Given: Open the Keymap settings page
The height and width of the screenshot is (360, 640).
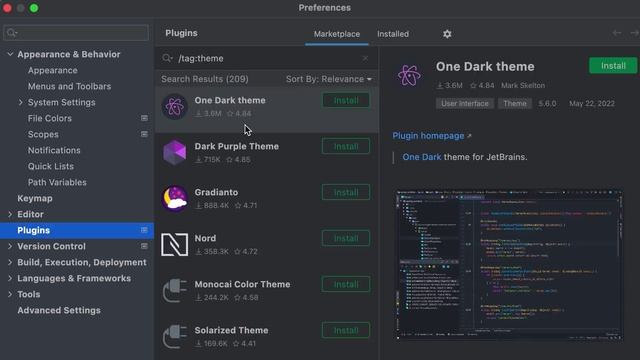Looking at the screenshot, I should tap(35, 198).
